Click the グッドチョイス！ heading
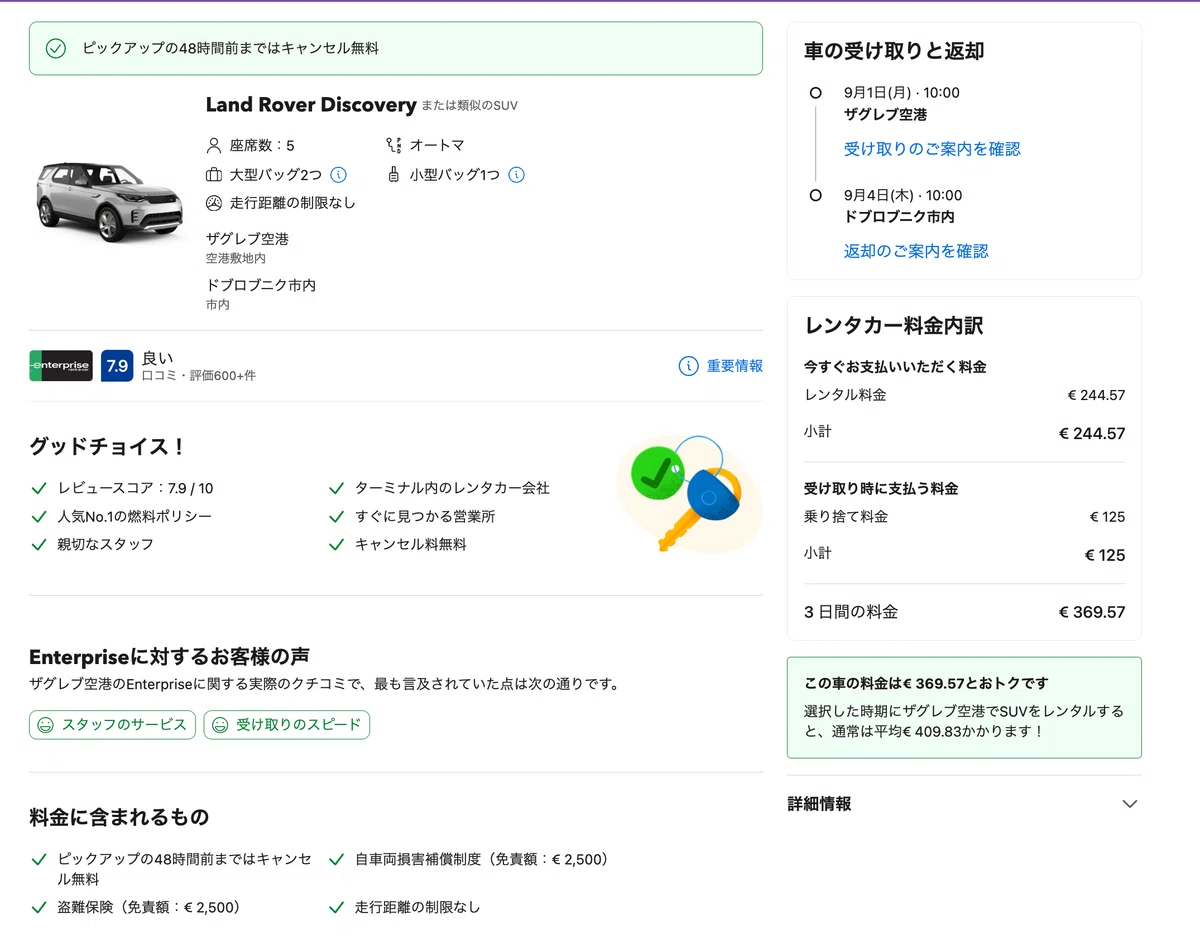1200x943 pixels. click(x=108, y=447)
